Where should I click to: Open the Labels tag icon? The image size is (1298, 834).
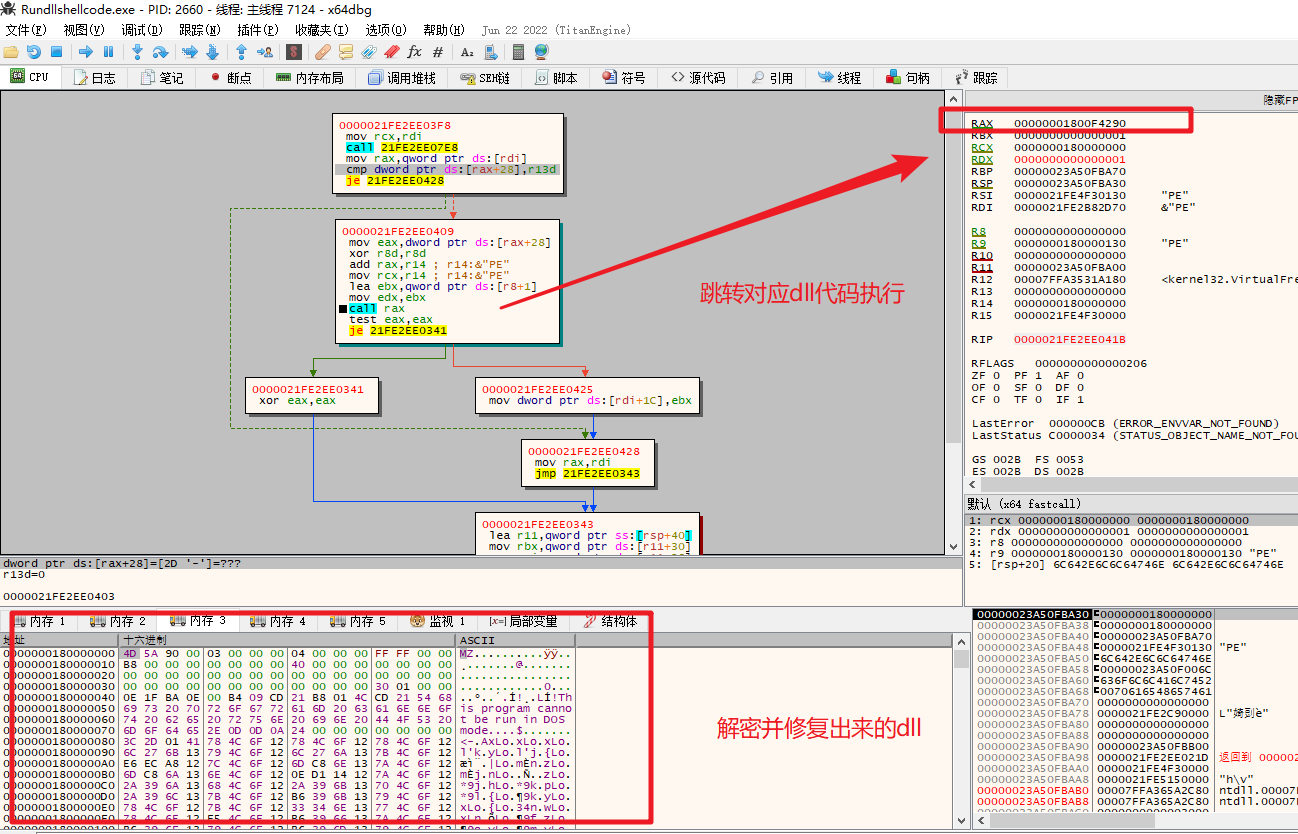pos(369,52)
